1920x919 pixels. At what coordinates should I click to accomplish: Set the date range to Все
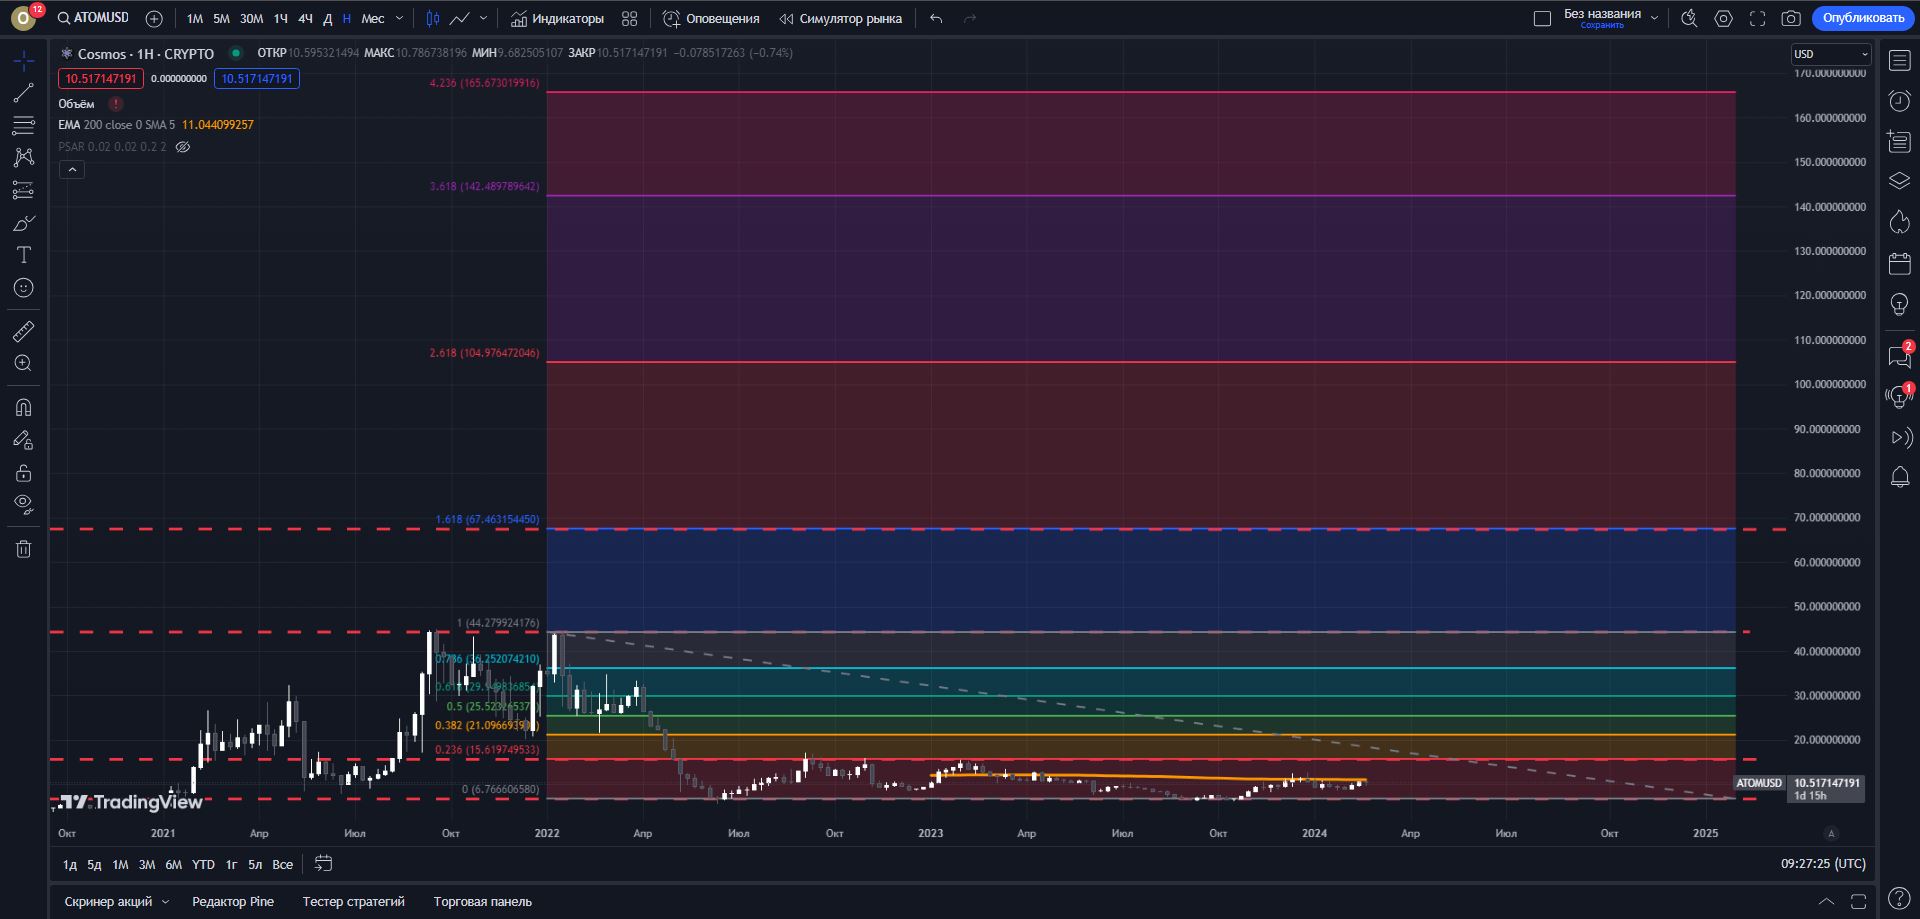[283, 864]
